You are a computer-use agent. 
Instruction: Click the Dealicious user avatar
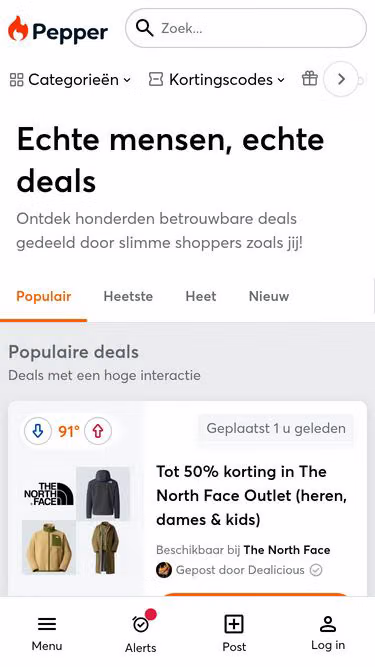164,570
